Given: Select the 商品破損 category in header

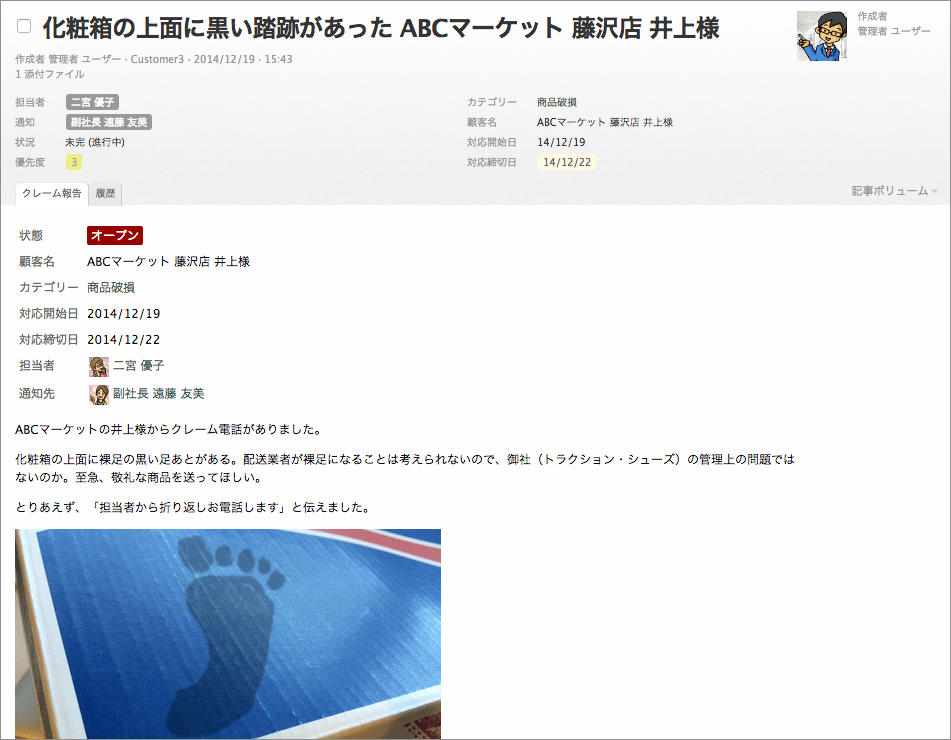Looking at the screenshot, I should [557, 102].
